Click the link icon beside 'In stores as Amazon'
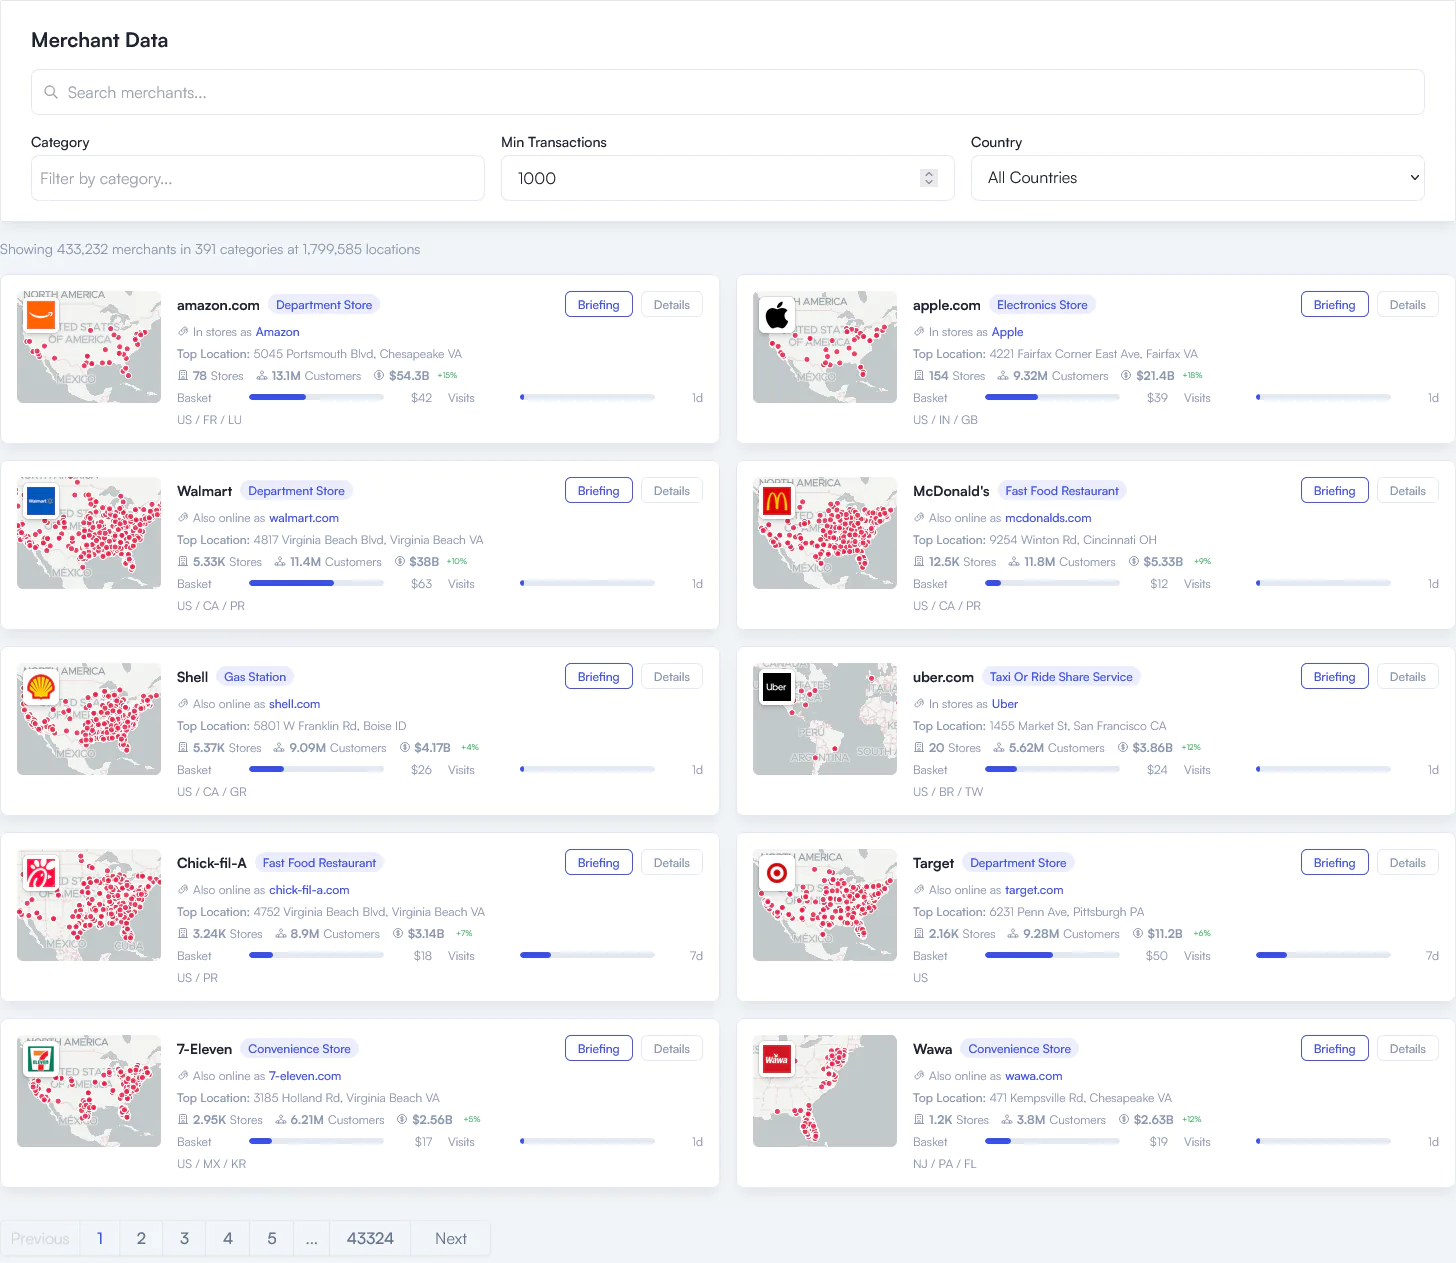The width and height of the screenshot is (1456, 1263). point(183,332)
